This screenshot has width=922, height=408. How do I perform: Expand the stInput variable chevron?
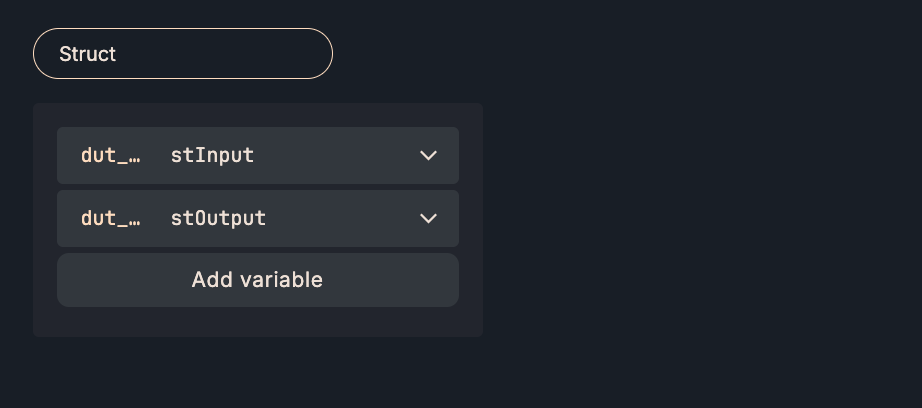[429, 156]
